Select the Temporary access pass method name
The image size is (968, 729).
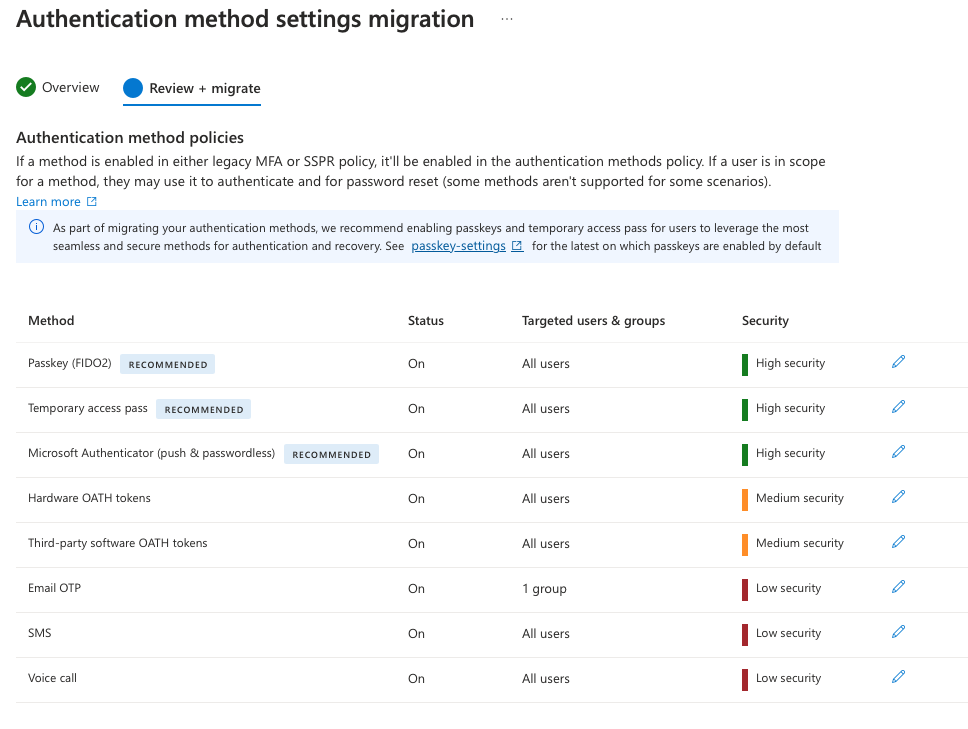point(88,408)
